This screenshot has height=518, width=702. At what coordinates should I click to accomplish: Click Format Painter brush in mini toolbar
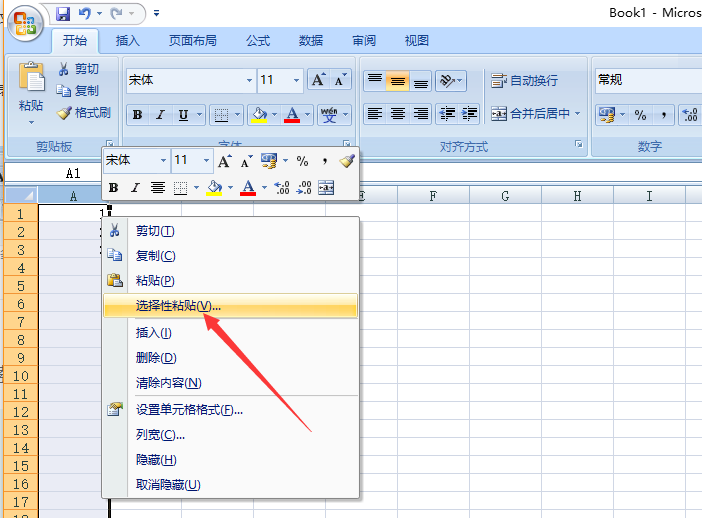347,161
